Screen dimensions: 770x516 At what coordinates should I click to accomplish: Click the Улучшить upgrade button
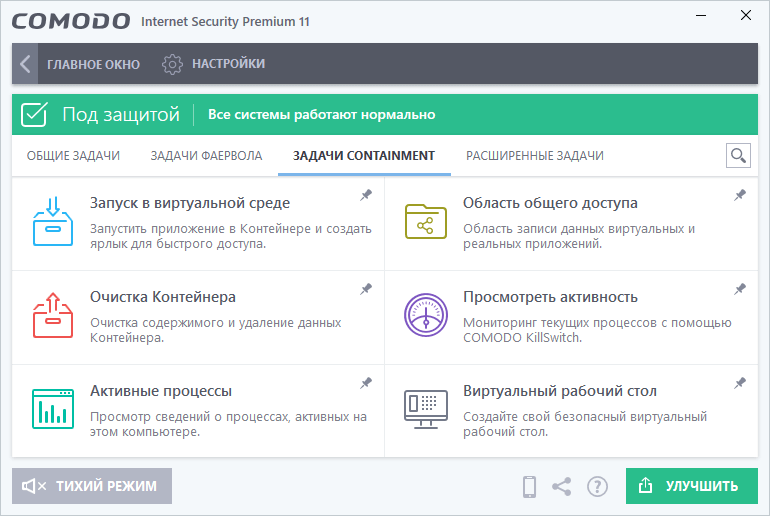tap(692, 486)
